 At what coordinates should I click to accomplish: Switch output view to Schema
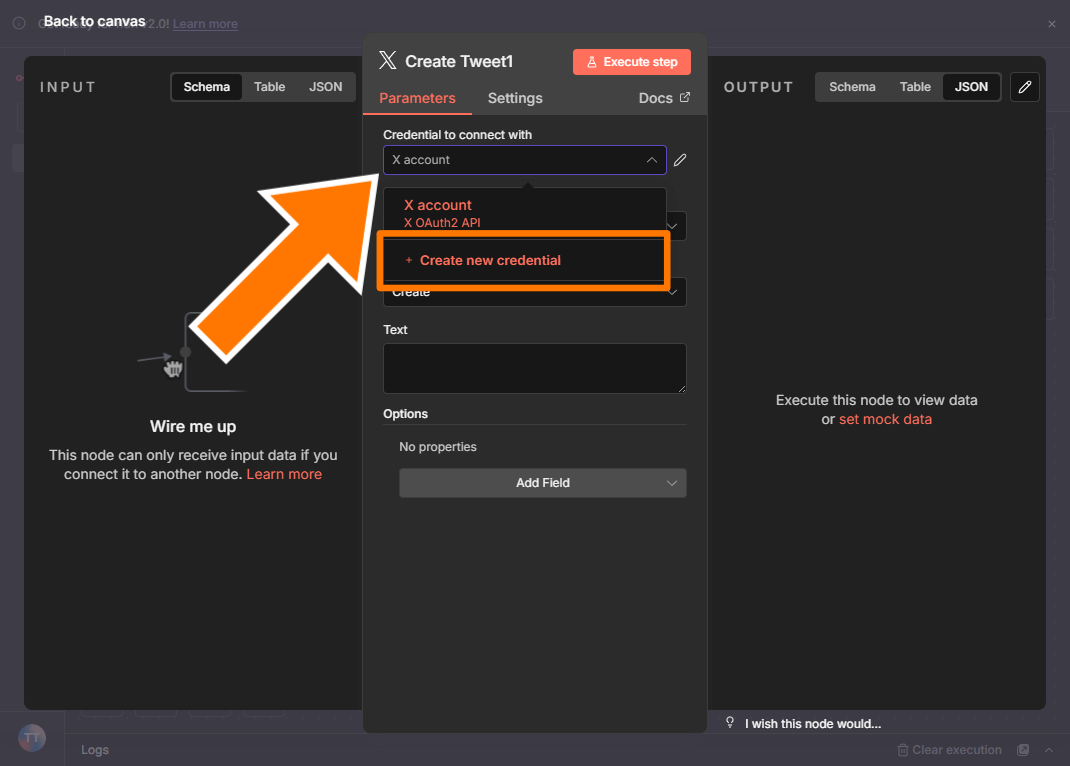tap(852, 87)
